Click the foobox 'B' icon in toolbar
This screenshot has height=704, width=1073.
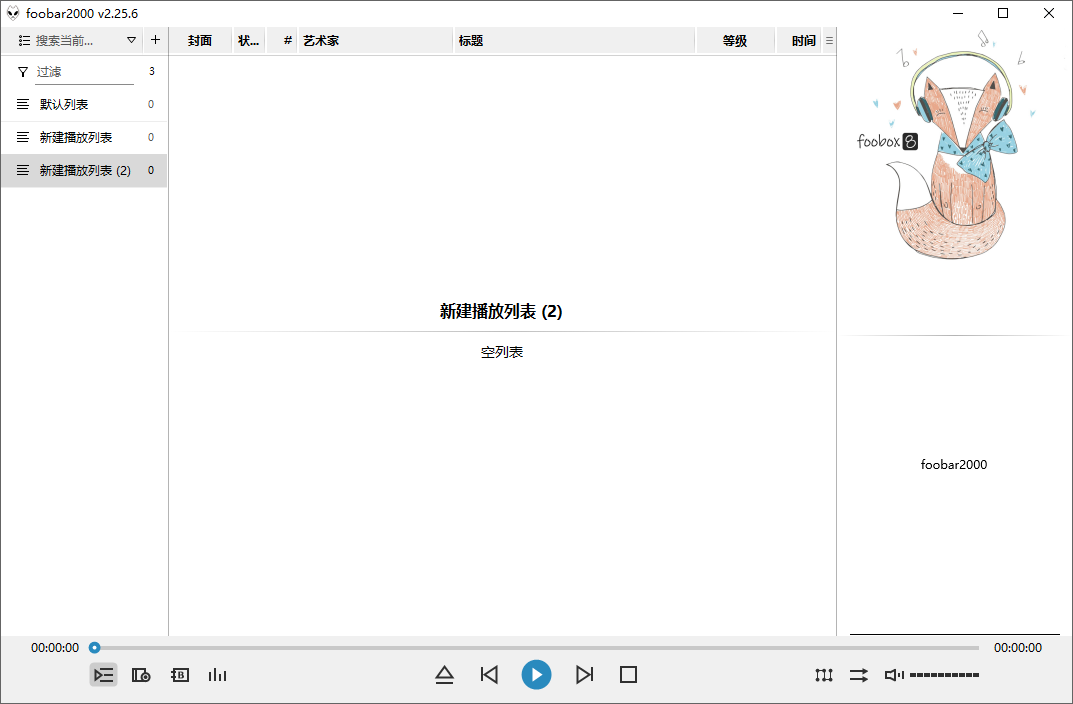click(179, 675)
